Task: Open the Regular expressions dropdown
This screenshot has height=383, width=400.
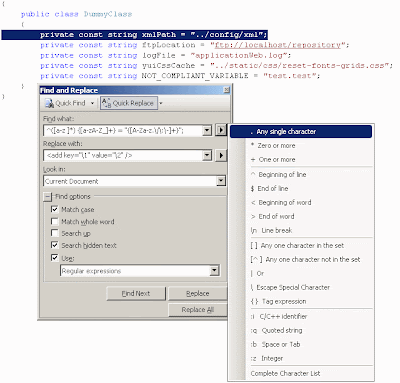Action: coord(215,271)
